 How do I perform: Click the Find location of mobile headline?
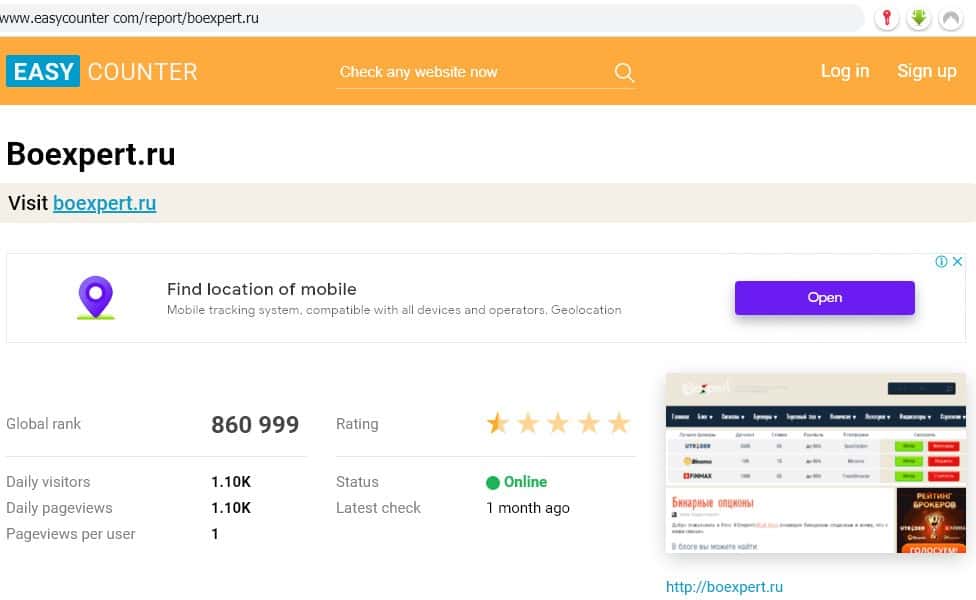(261, 289)
